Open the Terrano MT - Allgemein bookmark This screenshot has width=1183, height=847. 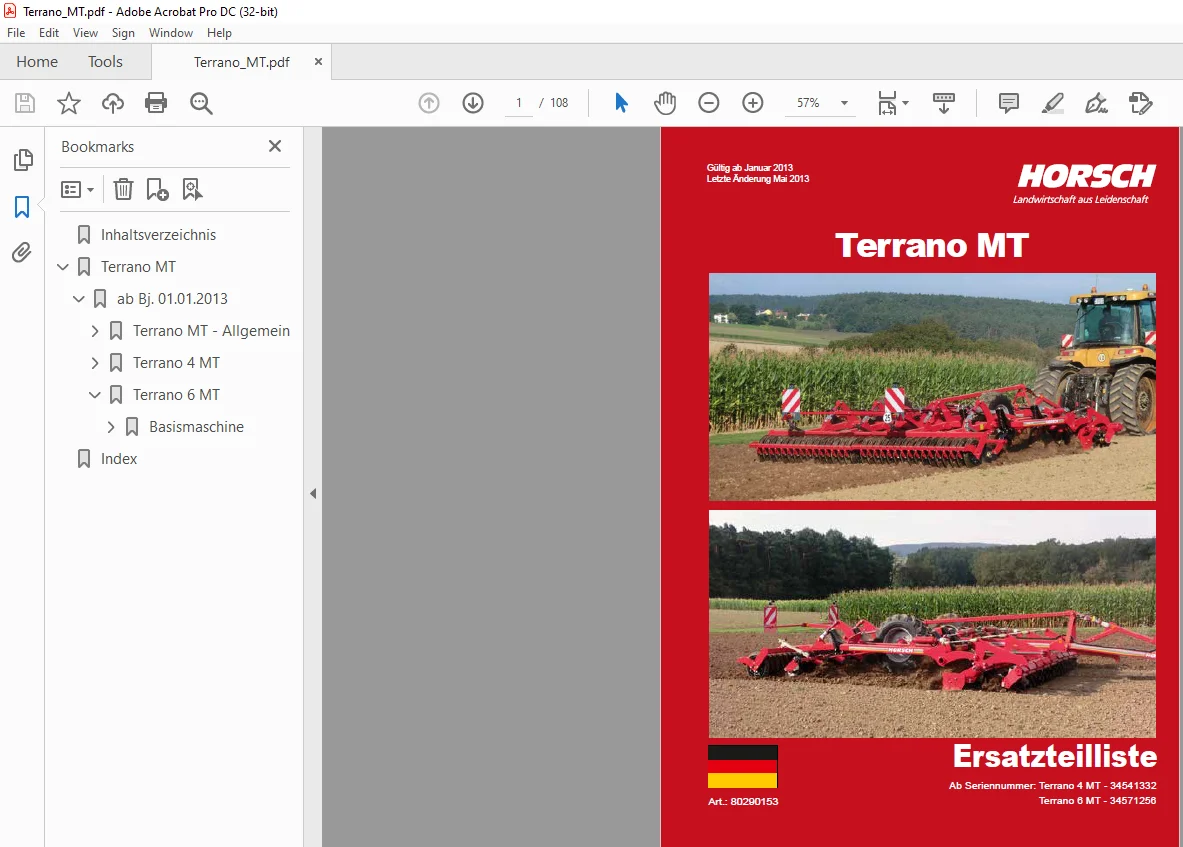coord(211,331)
